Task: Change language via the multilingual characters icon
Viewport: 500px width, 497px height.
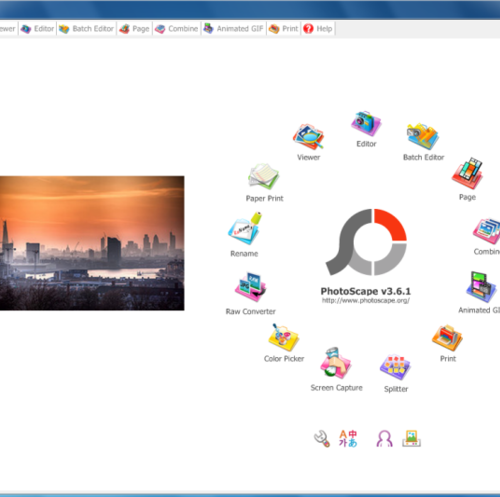Action: [348, 438]
